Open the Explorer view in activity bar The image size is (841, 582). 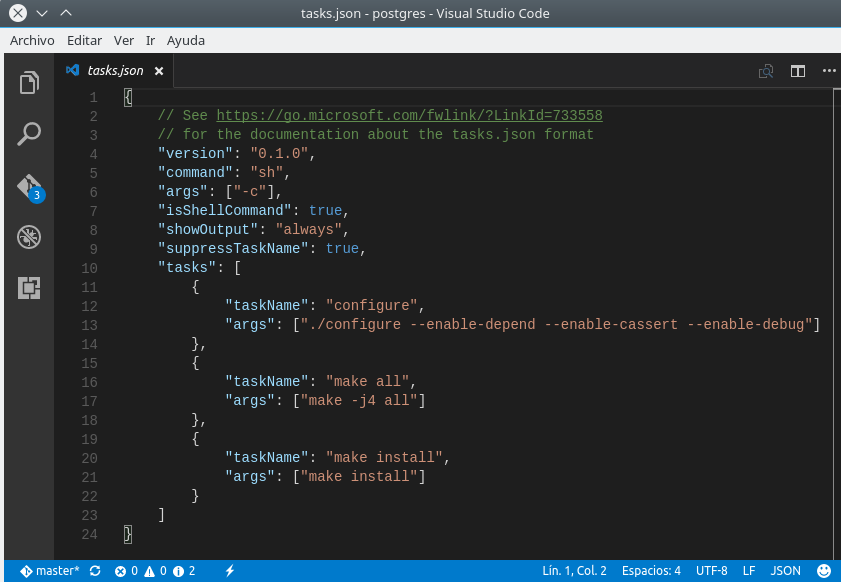click(x=29, y=82)
